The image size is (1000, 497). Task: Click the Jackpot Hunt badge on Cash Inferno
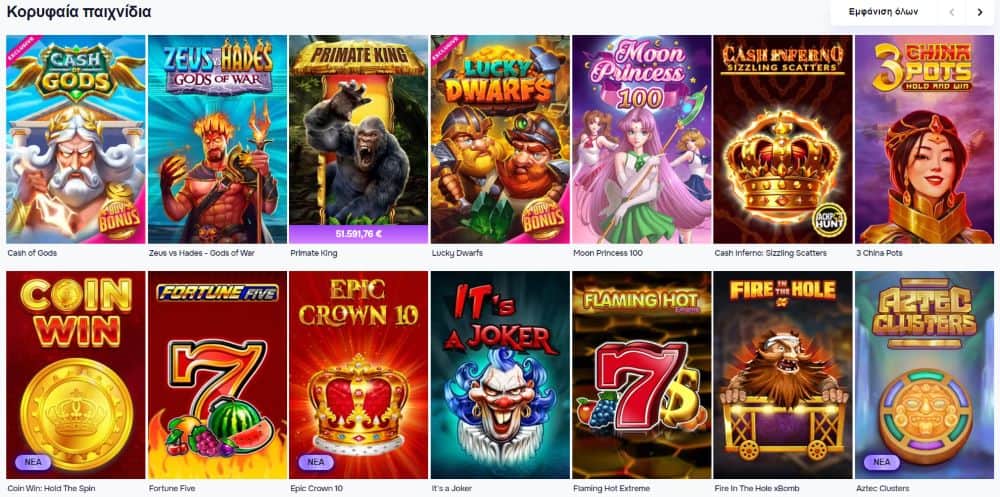click(x=828, y=220)
